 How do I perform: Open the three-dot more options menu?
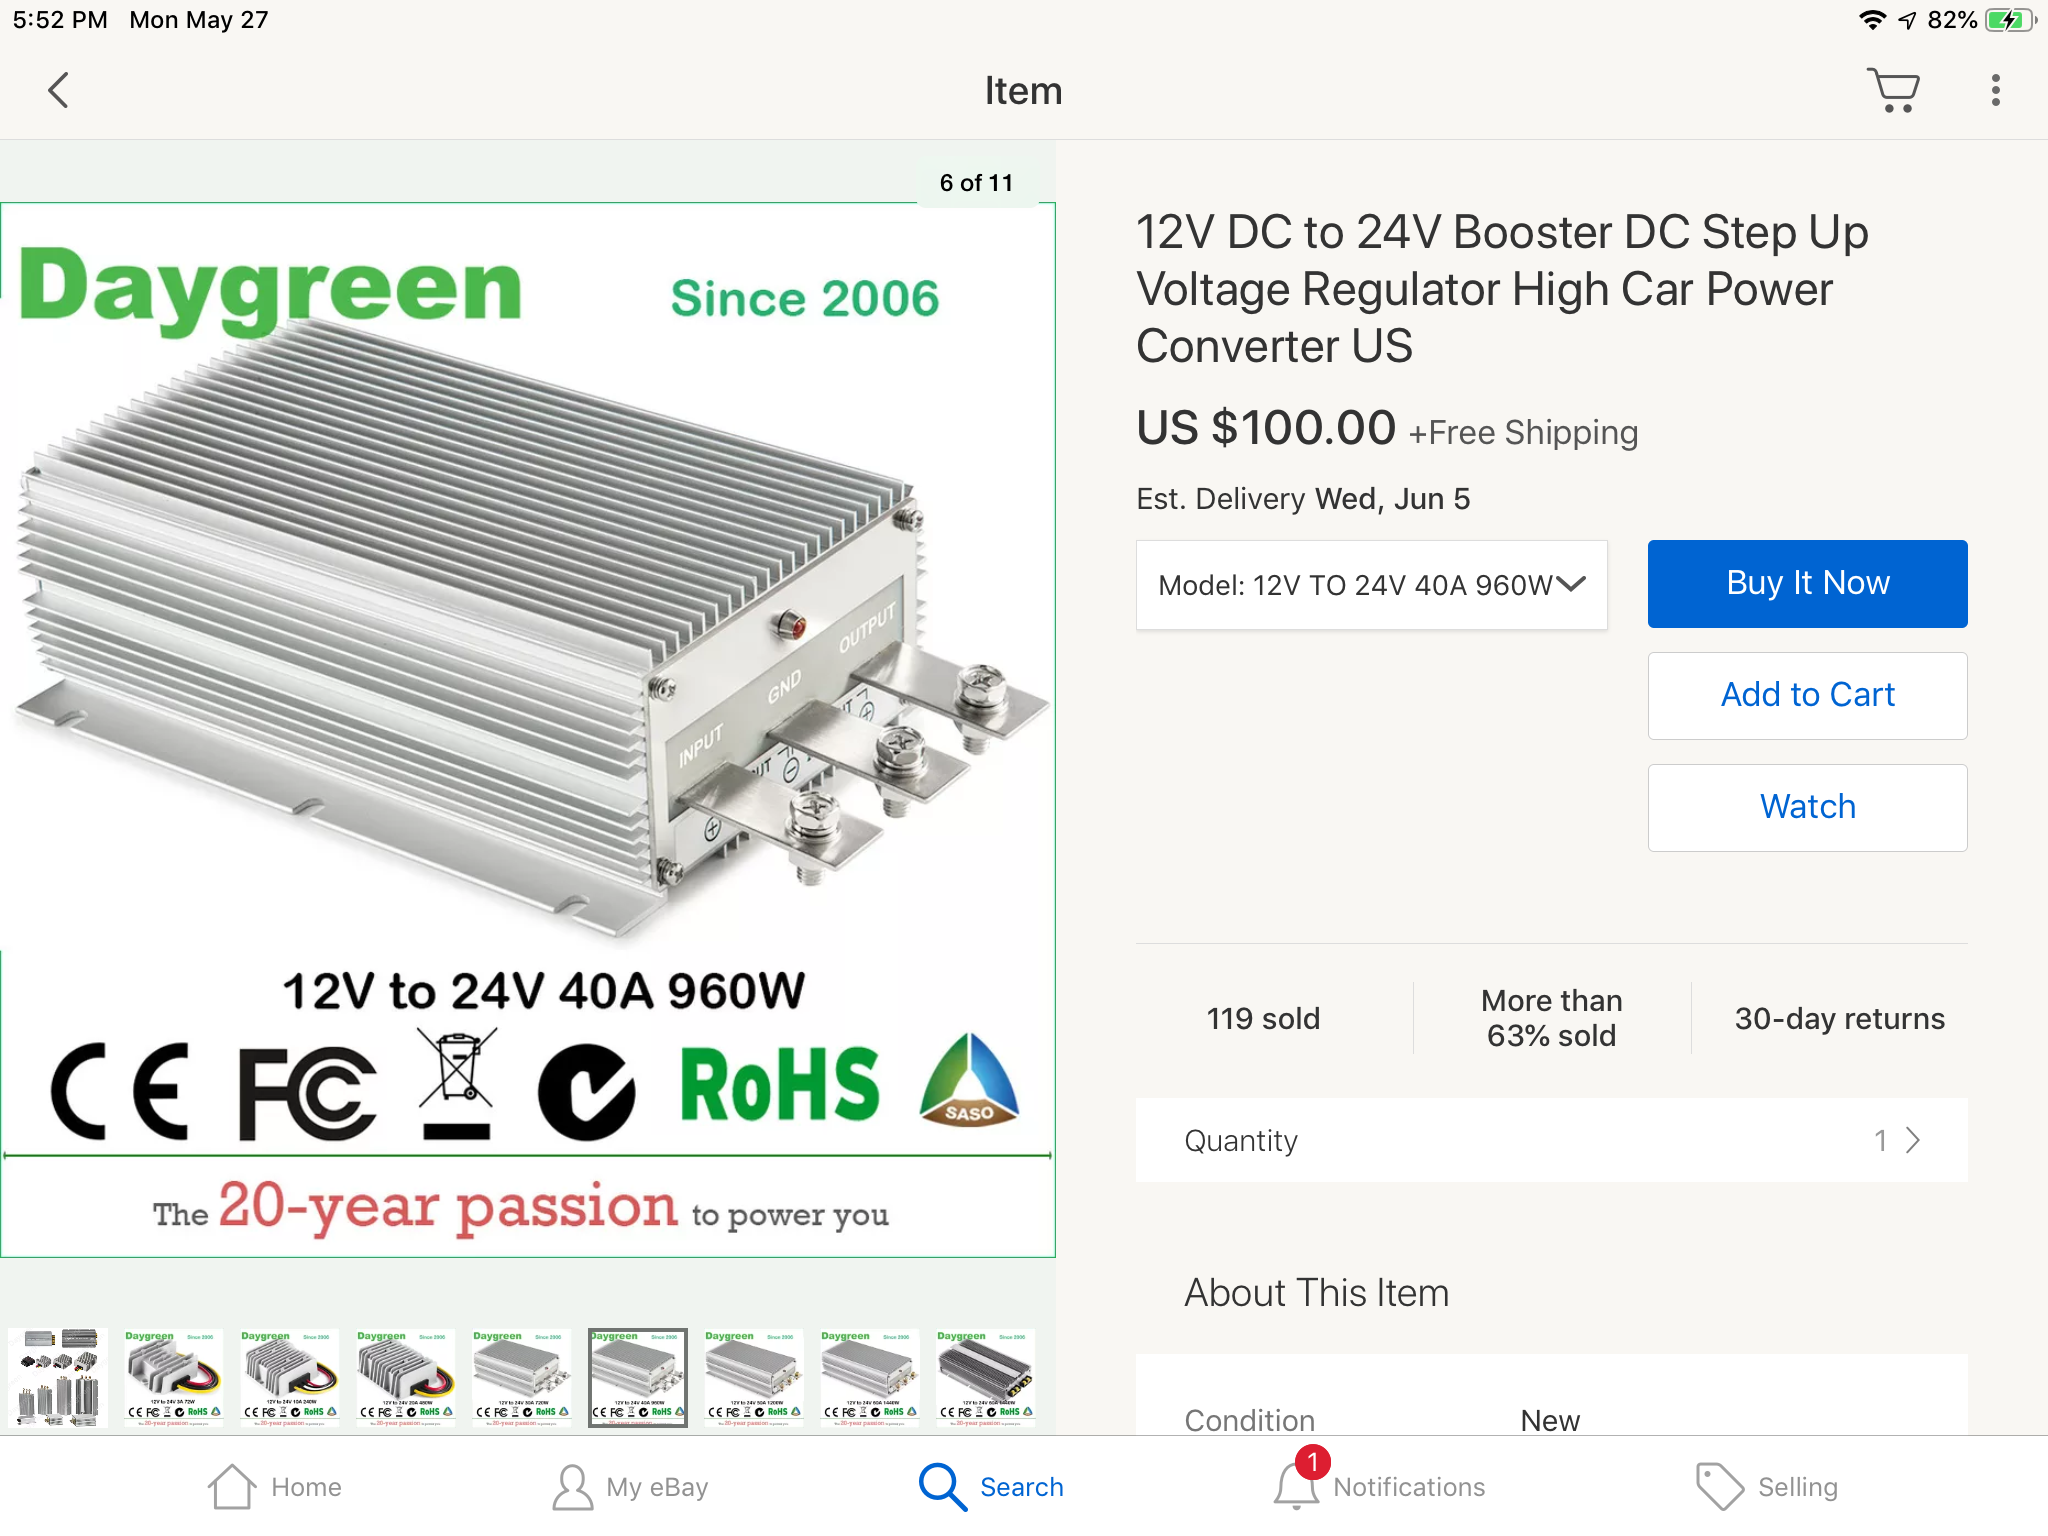point(1995,90)
